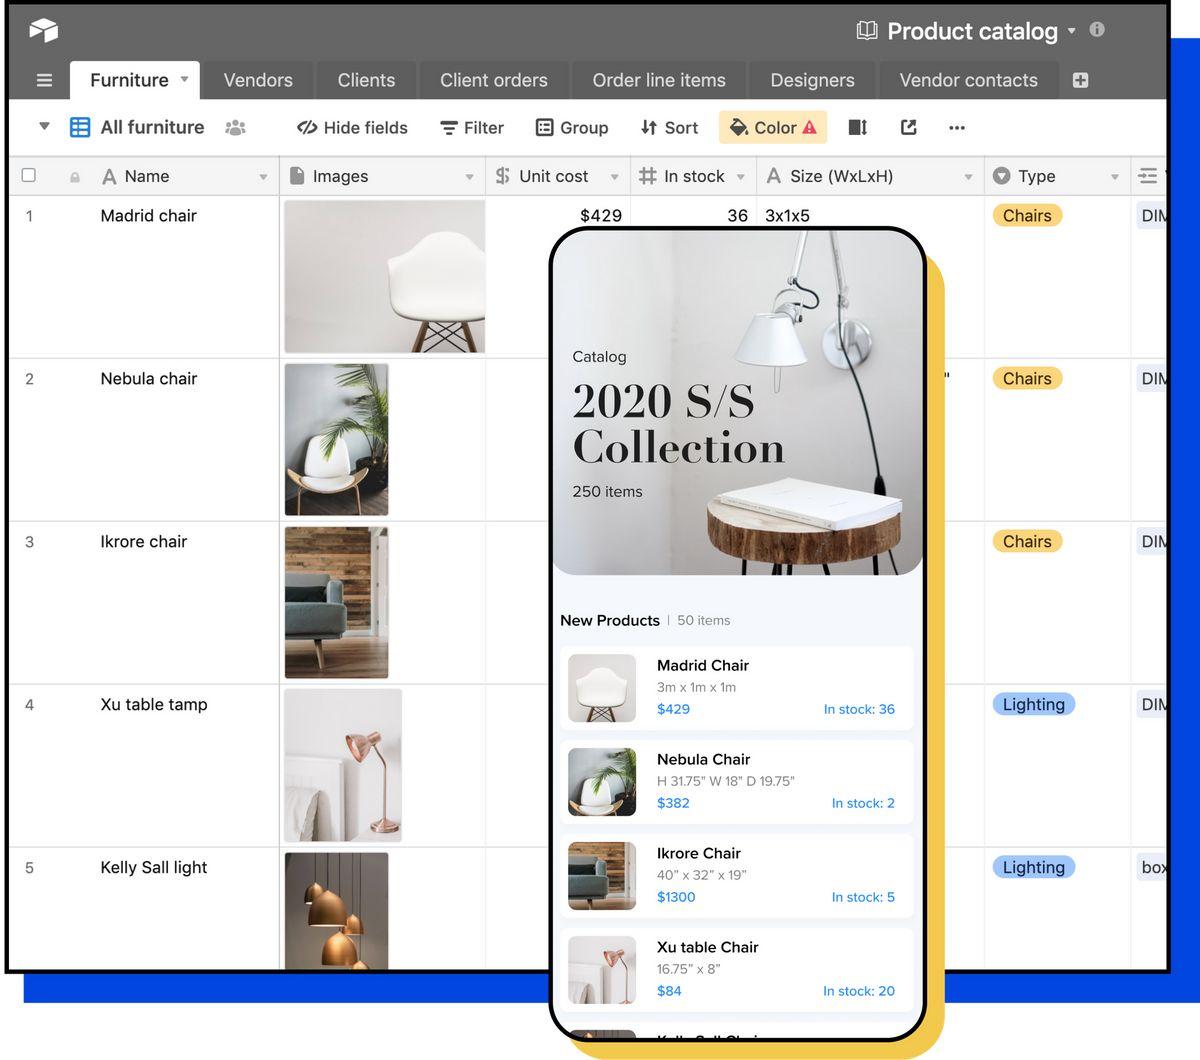Open the Color options button

772,127
